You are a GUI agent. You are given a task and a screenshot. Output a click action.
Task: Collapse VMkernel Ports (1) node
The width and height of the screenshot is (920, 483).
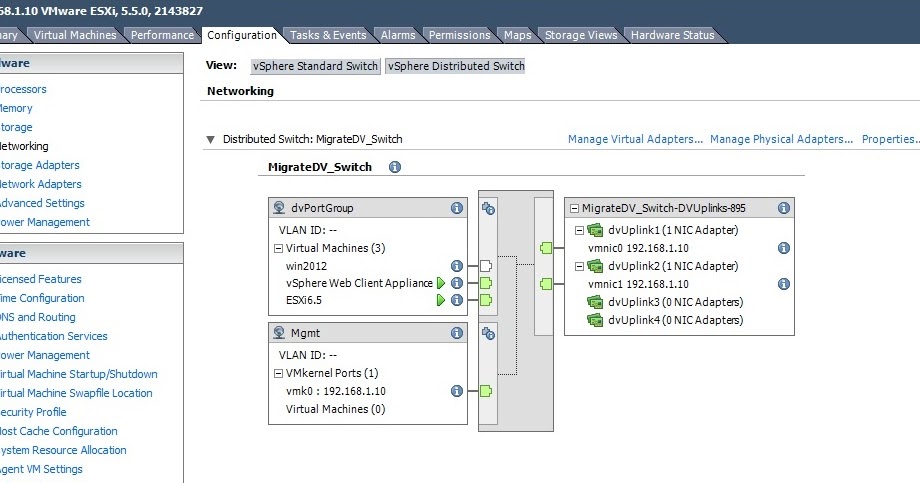click(x=278, y=373)
